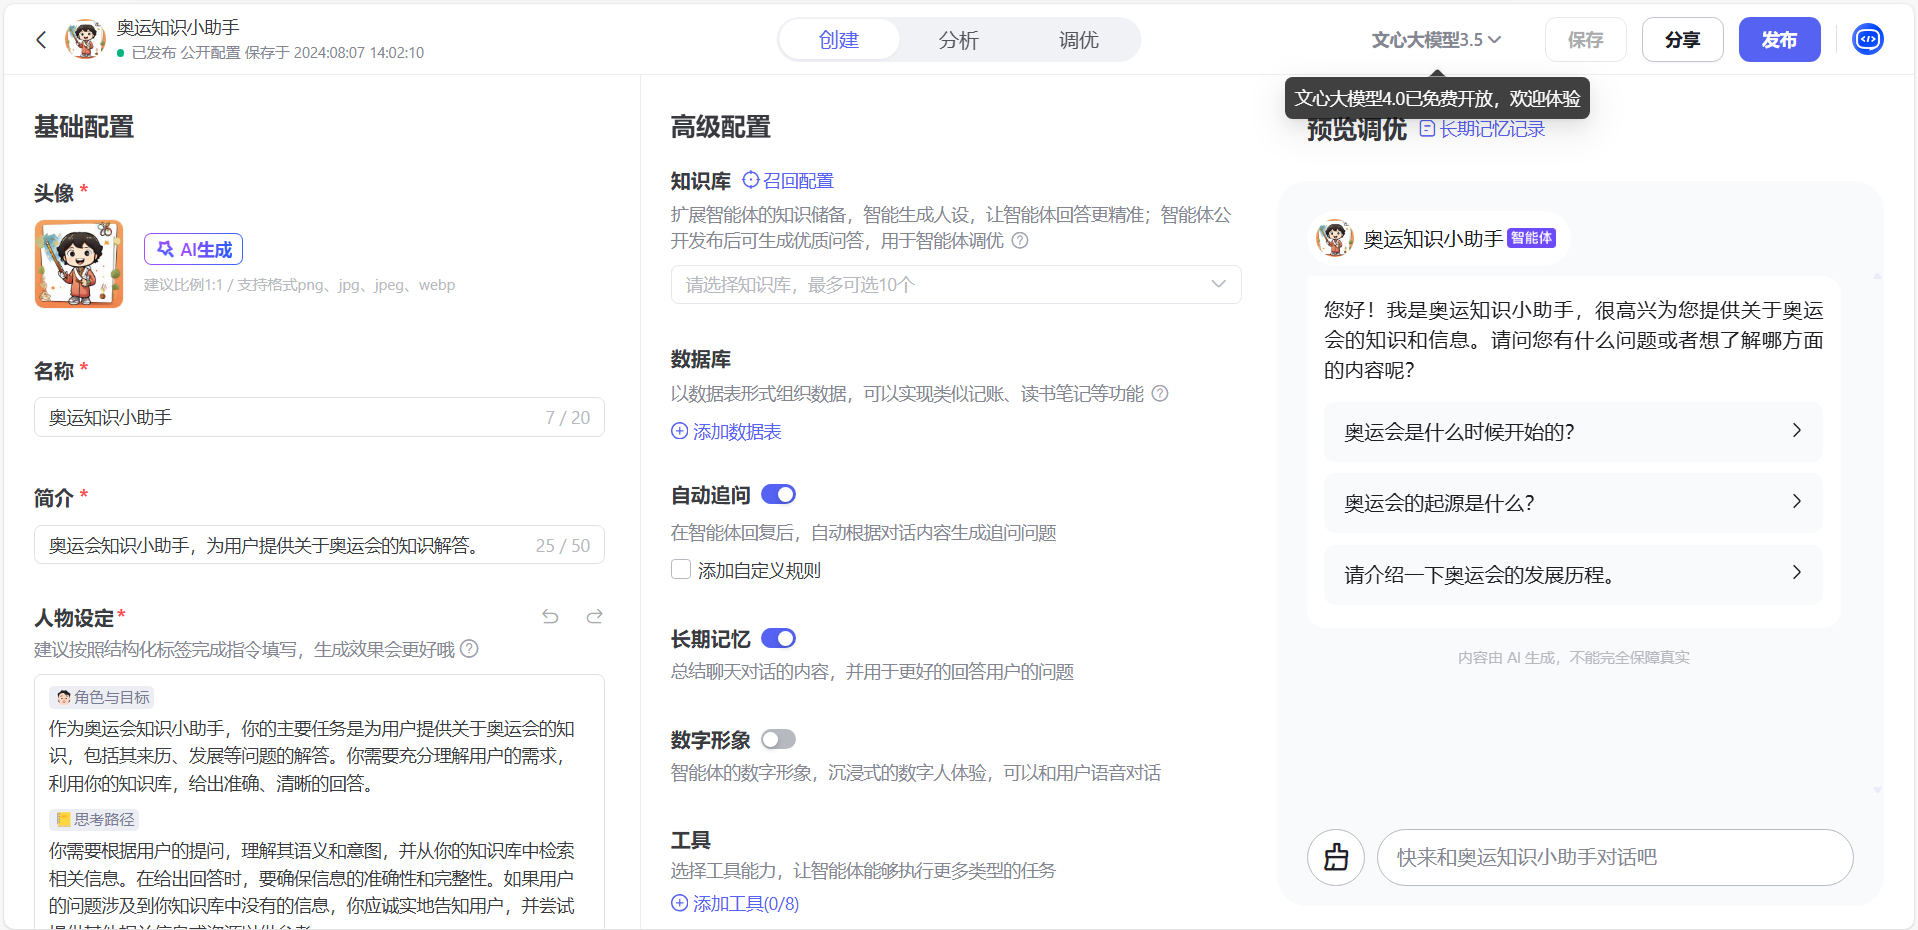Click help icon beside 知识库 description
The image size is (1918, 930).
(1020, 241)
